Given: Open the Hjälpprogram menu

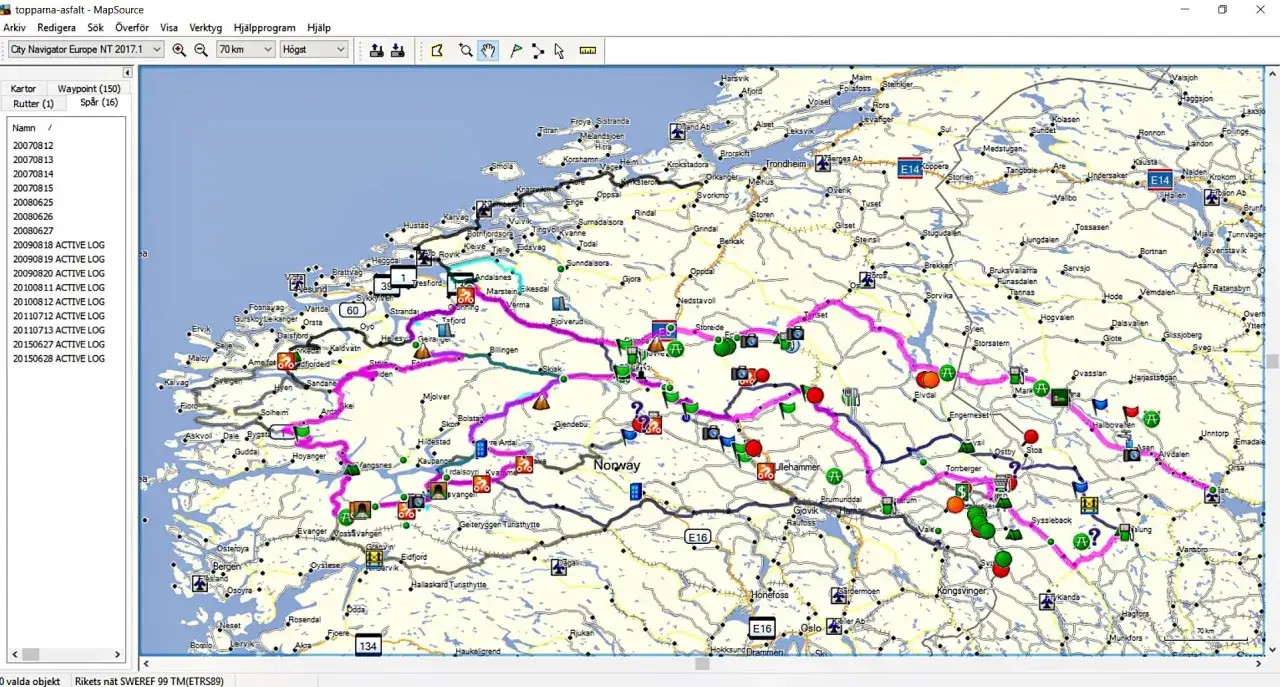Looking at the screenshot, I should coord(265,28).
